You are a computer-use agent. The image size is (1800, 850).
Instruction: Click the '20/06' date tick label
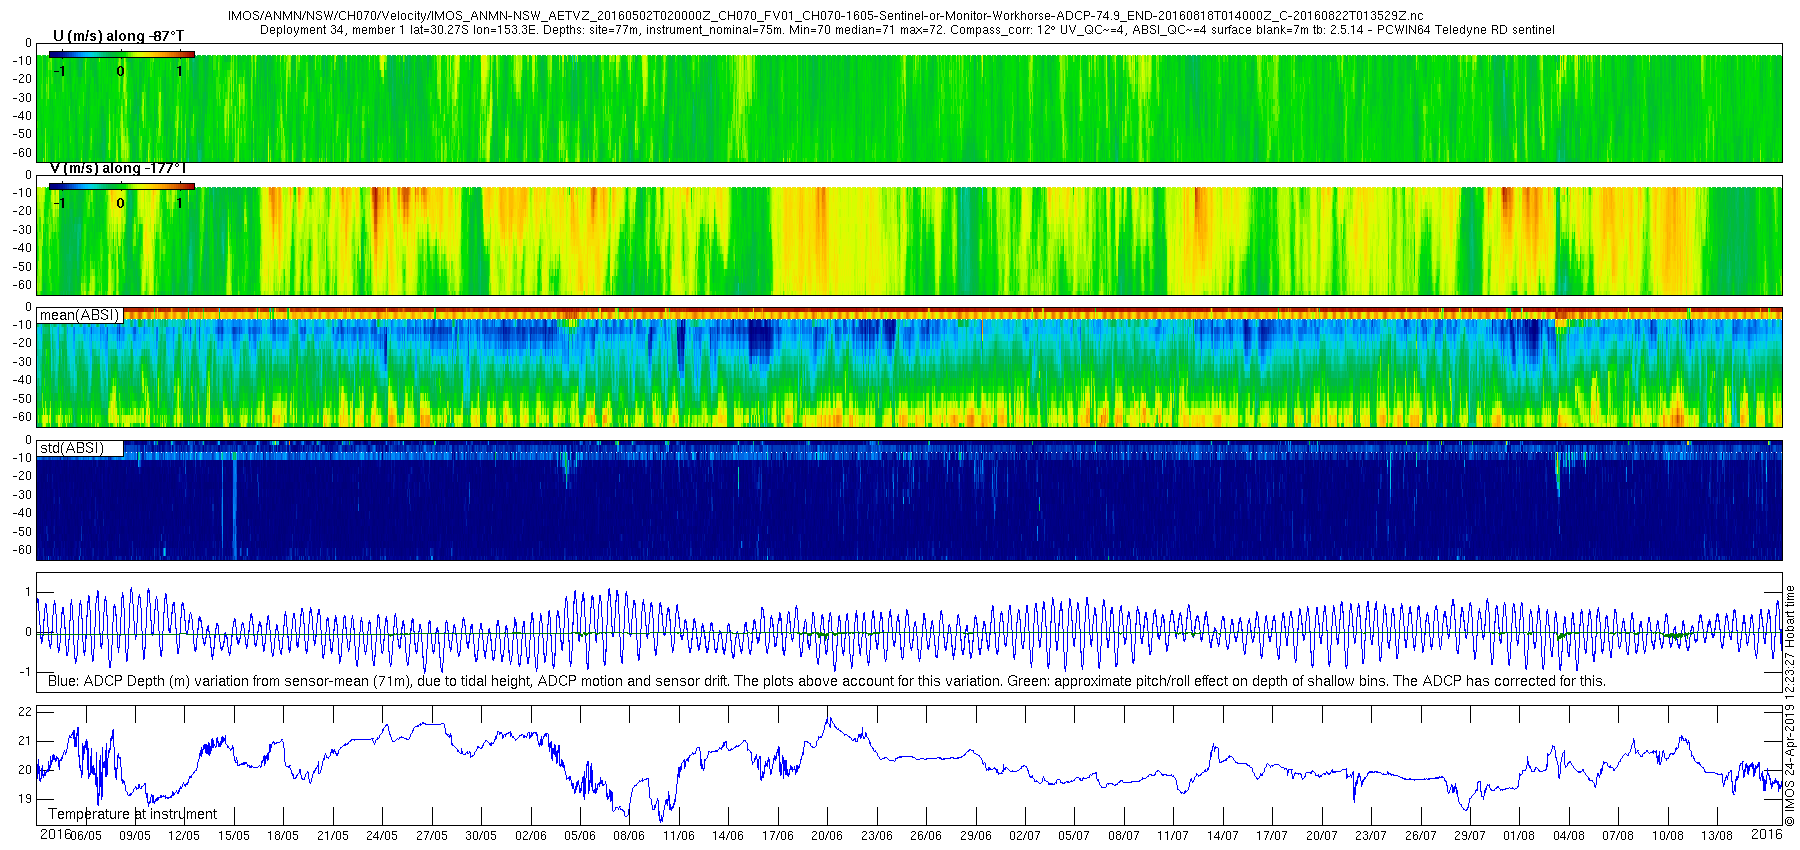(827, 836)
